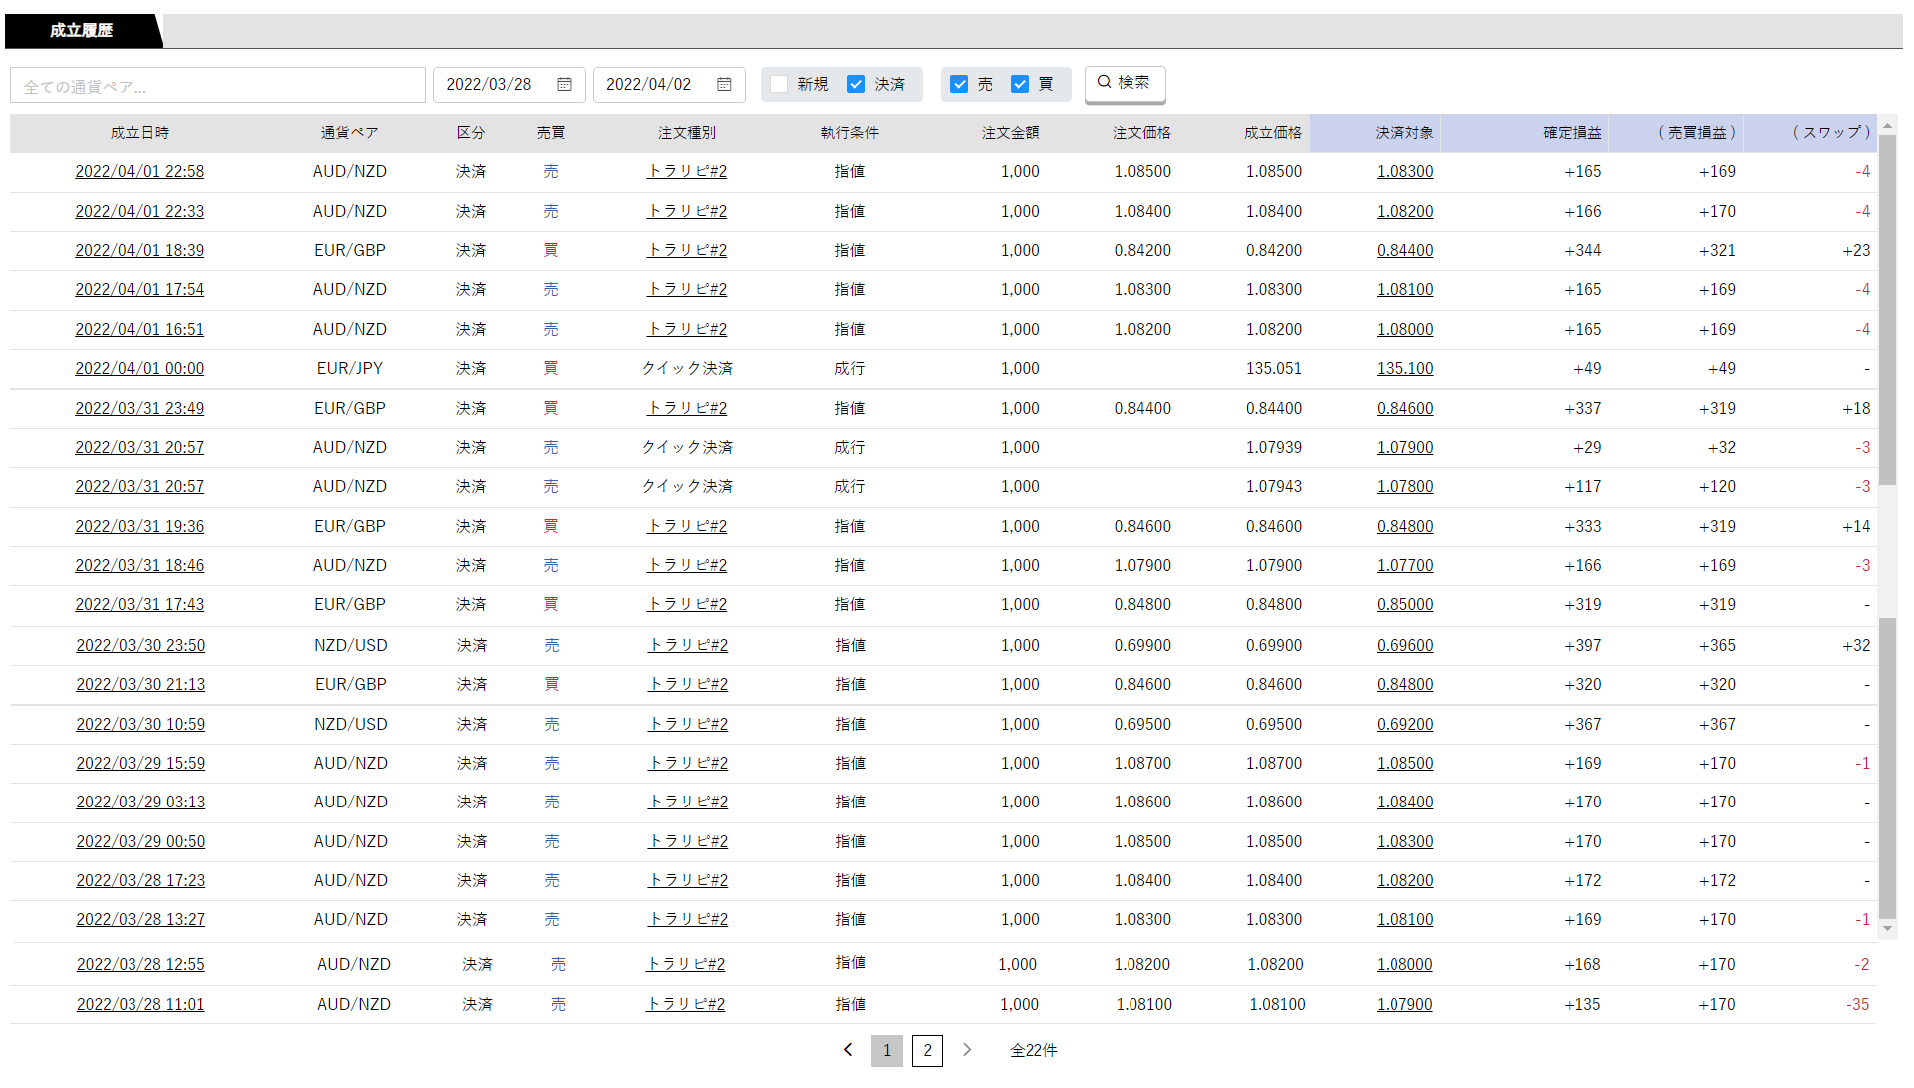Click end date field 2022/04/02
1914x1088 pixels.
(669, 85)
